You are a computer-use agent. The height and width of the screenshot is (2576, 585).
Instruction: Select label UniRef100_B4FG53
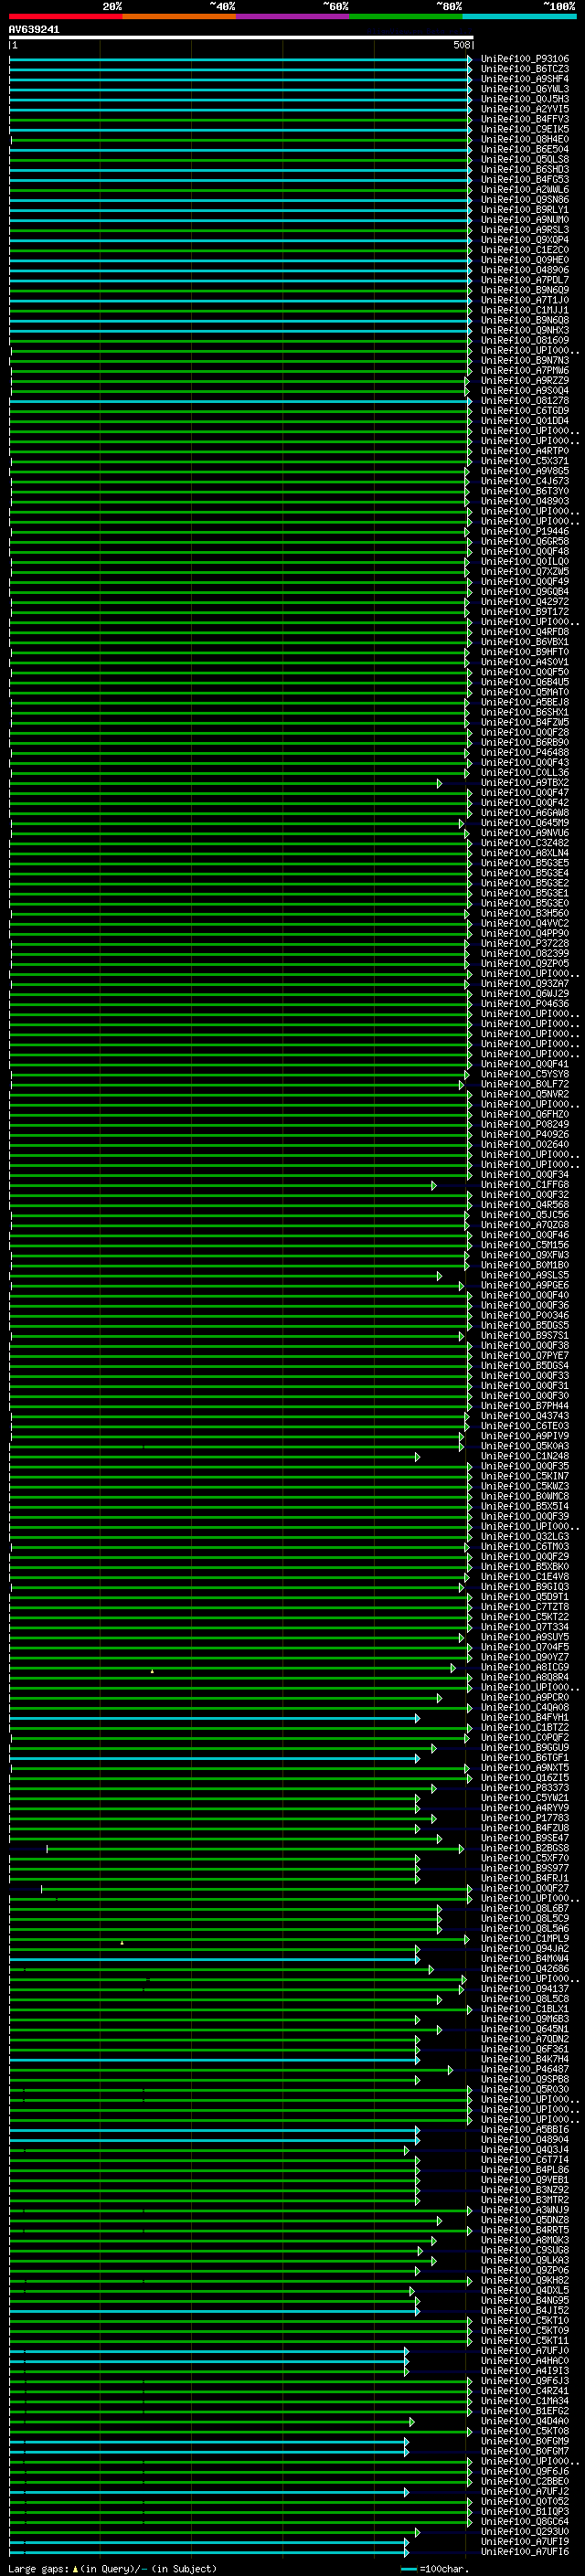pos(525,179)
